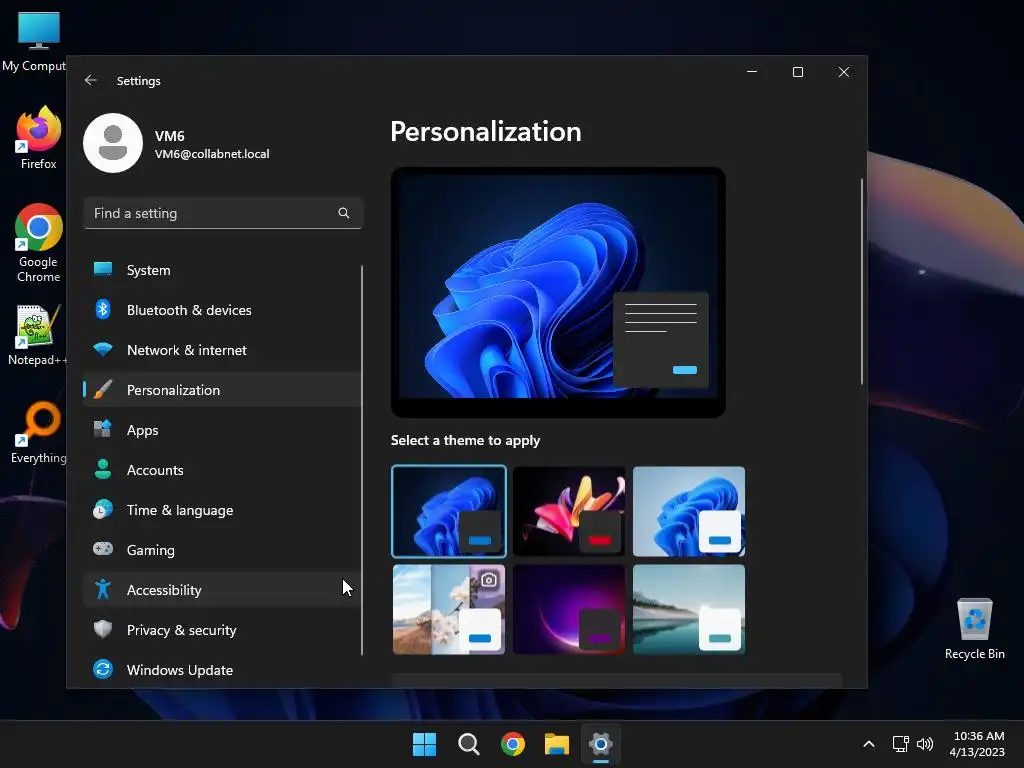Maximize the Settings window
This screenshot has width=1024, height=768.
coord(798,72)
